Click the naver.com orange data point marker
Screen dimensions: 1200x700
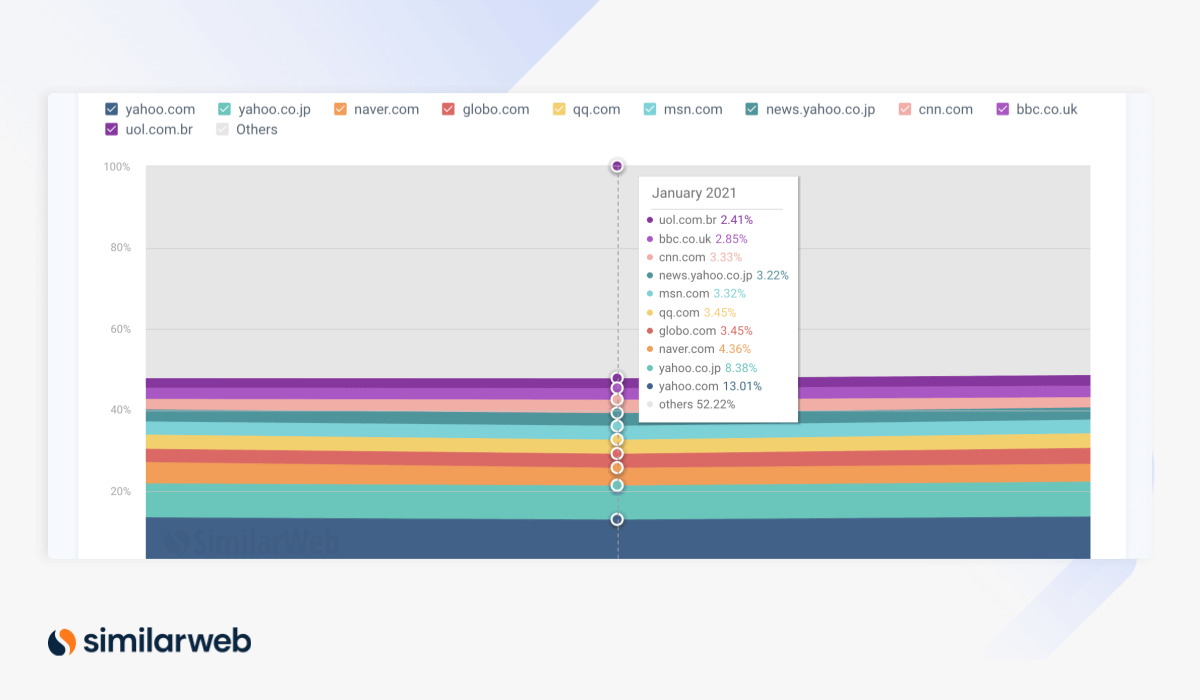[617, 467]
